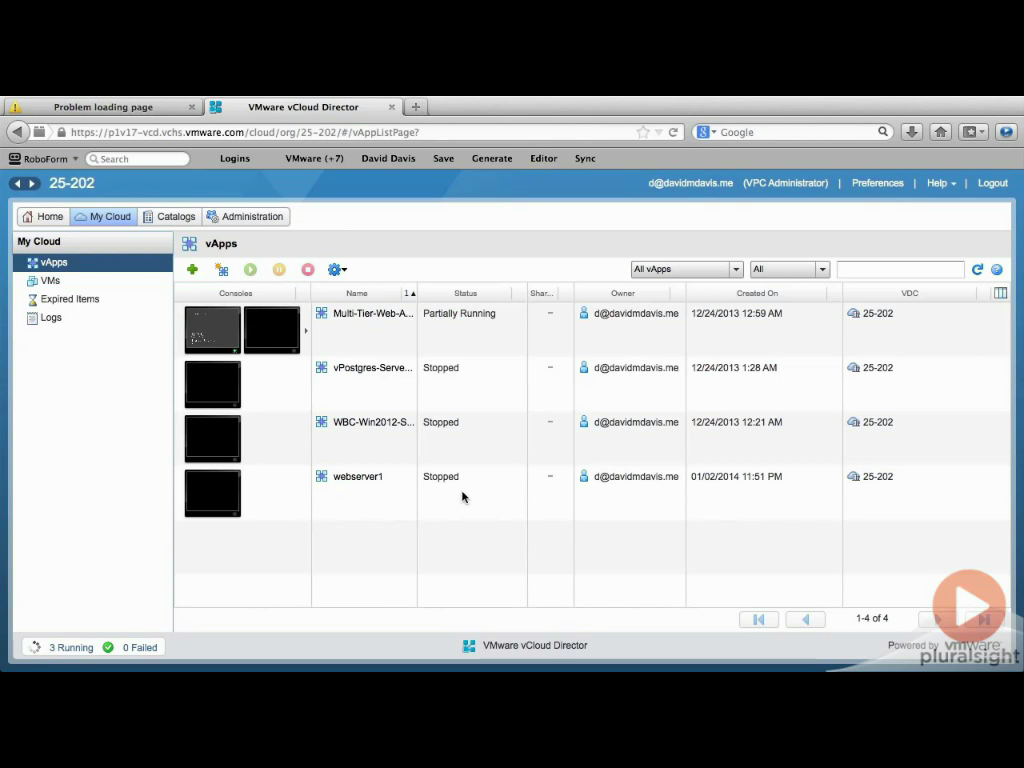Select the webserver1 vApp name

click(358, 477)
